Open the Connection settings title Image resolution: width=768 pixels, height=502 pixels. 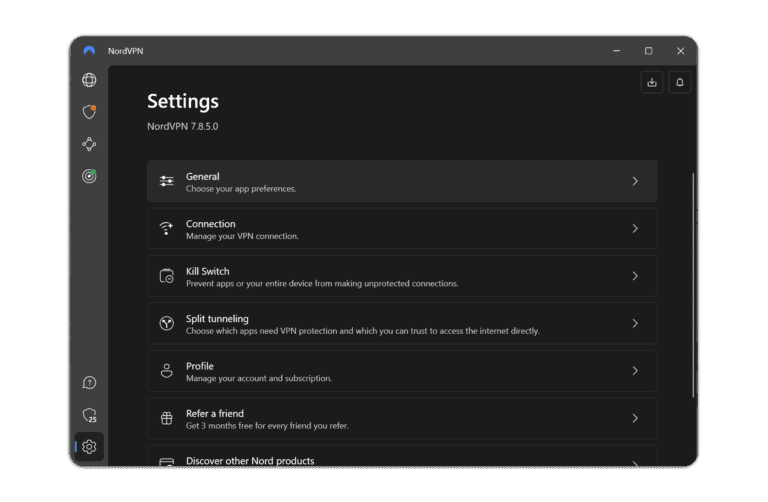click(211, 224)
